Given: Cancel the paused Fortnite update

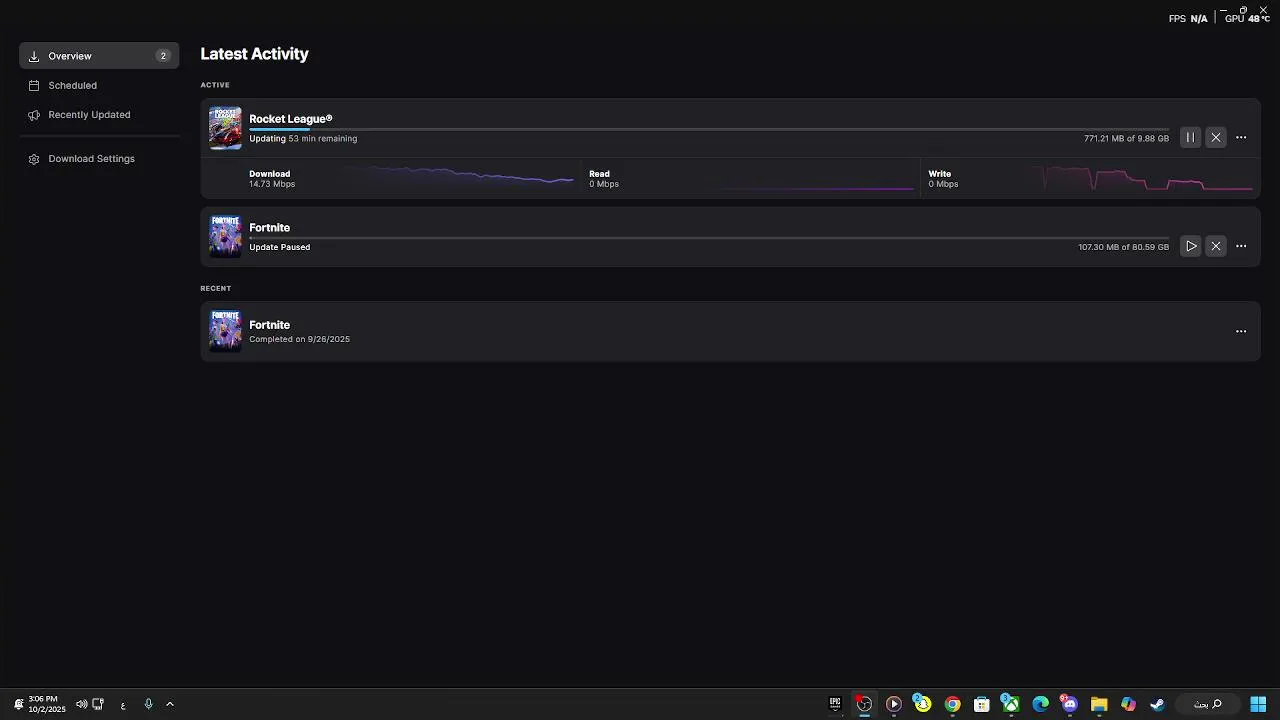Looking at the screenshot, I should click(1216, 246).
